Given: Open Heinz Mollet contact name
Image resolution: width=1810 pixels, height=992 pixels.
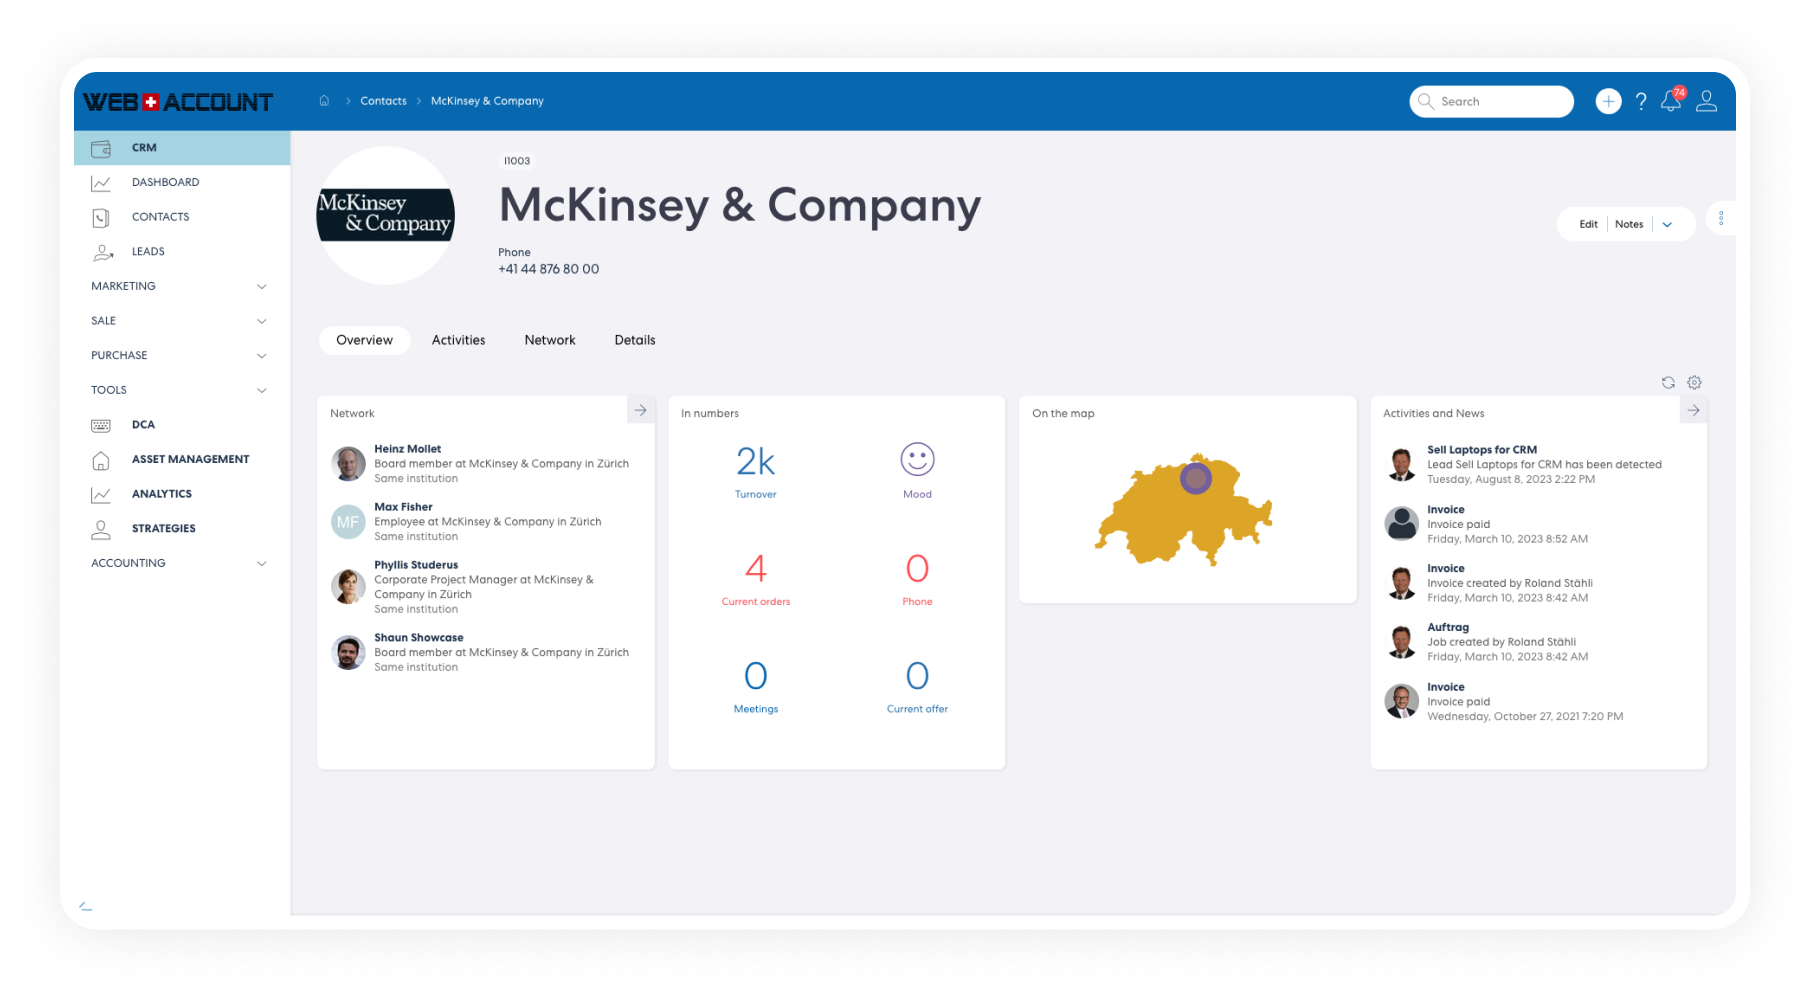Looking at the screenshot, I should click(407, 449).
